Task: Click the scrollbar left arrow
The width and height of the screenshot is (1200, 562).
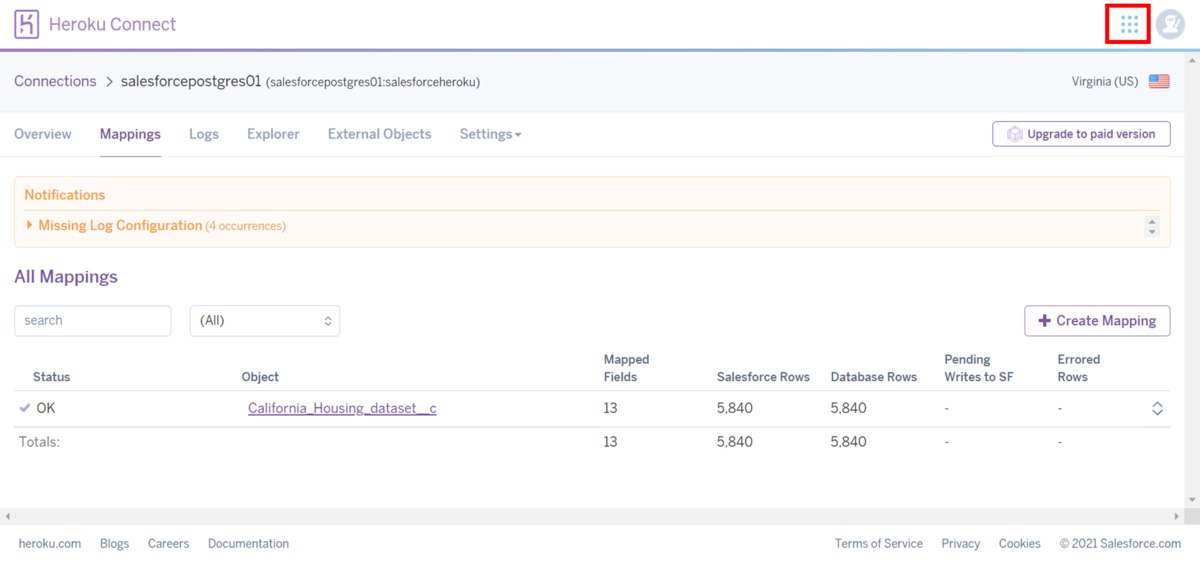Action: tap(7, 516)
